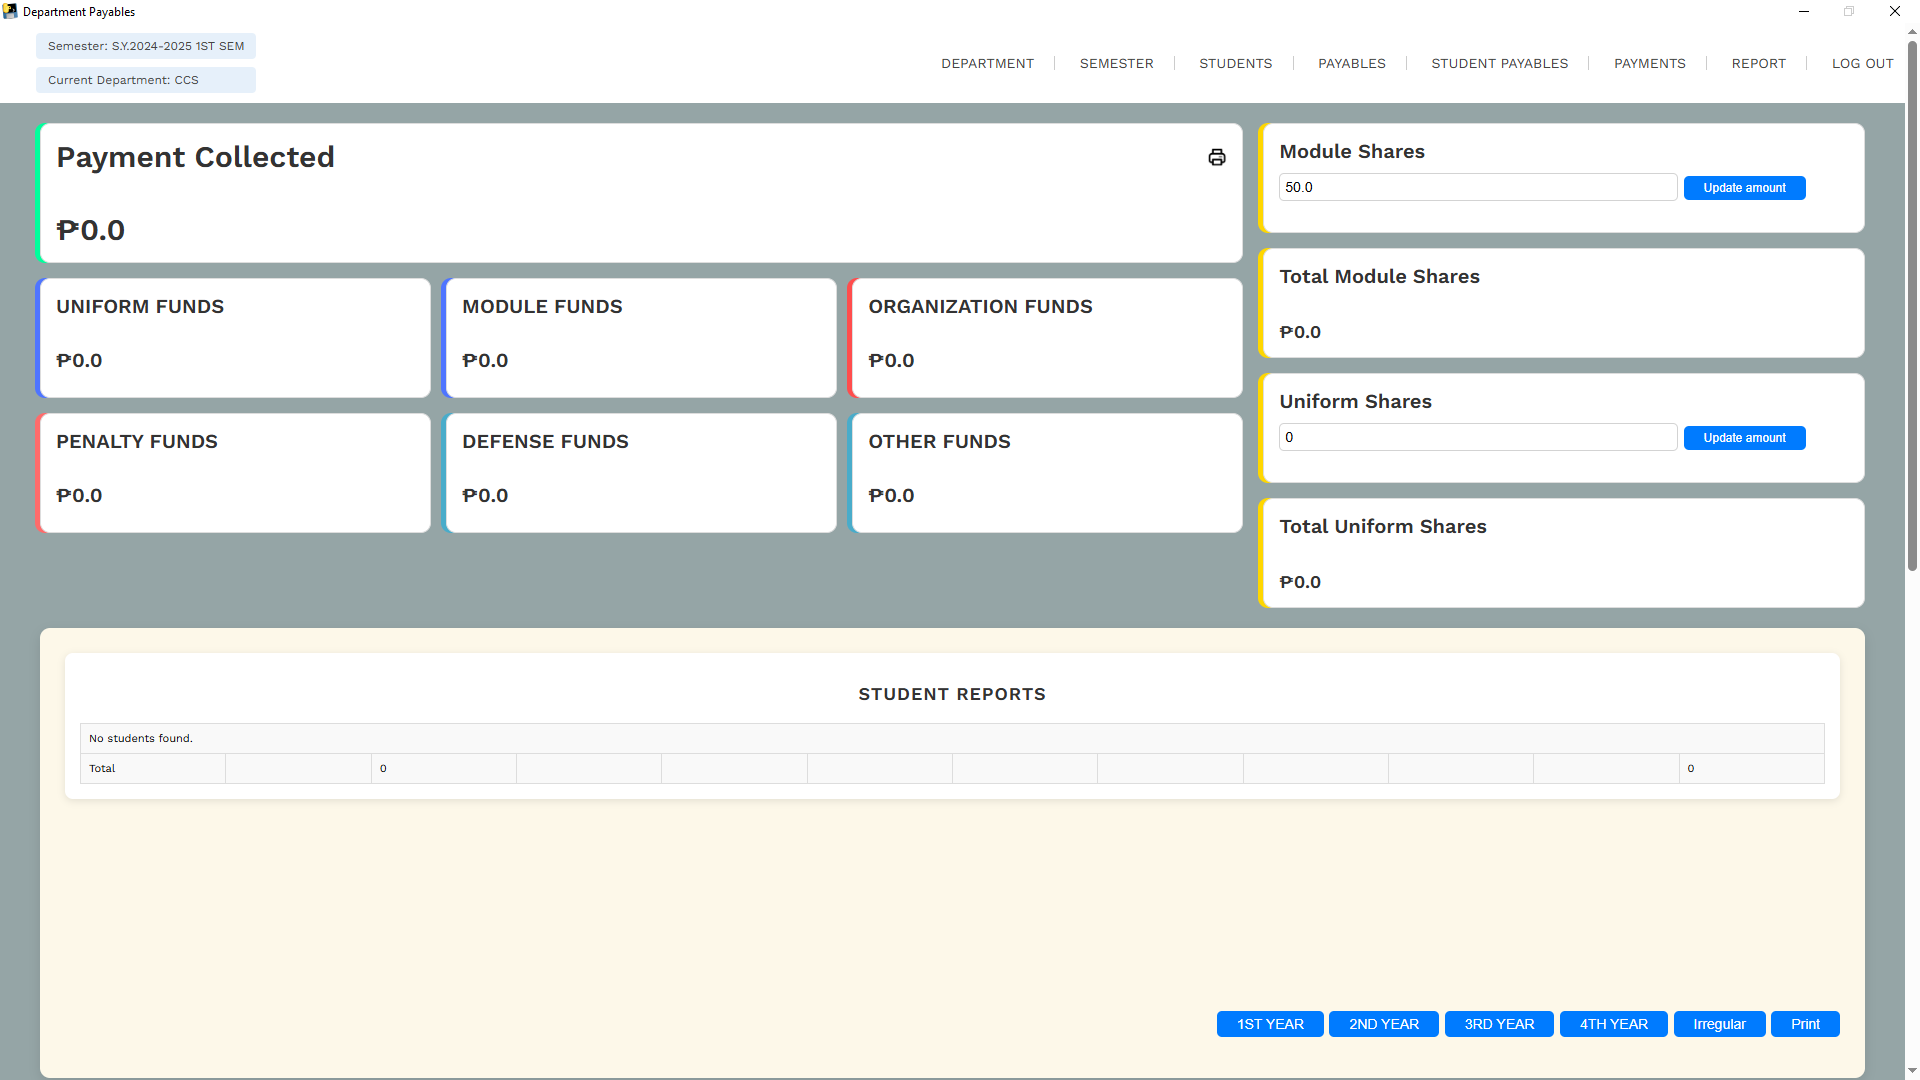Update amount for Module Shares

(x=1744, y=187)
